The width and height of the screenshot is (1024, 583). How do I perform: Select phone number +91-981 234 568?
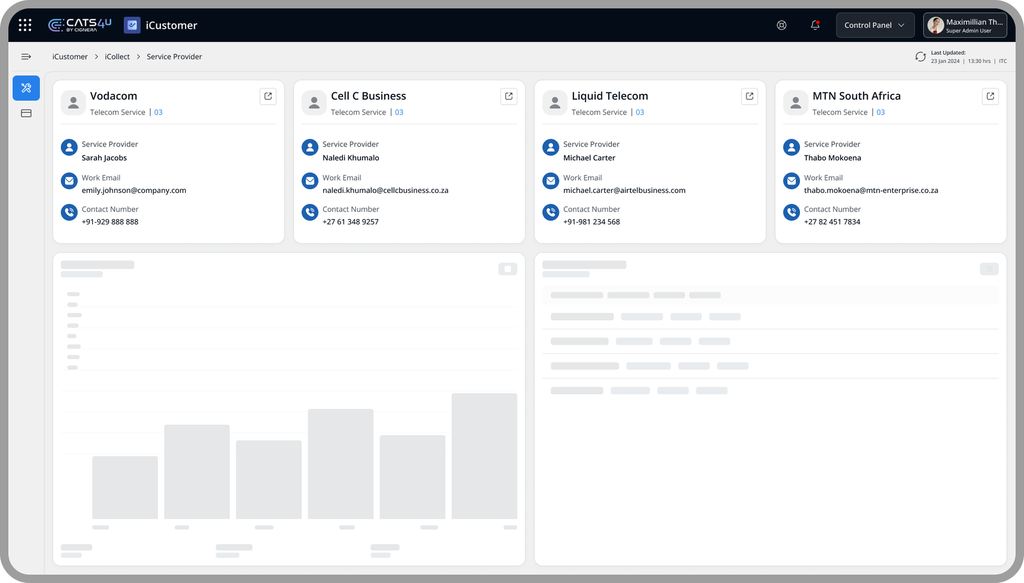592,222
